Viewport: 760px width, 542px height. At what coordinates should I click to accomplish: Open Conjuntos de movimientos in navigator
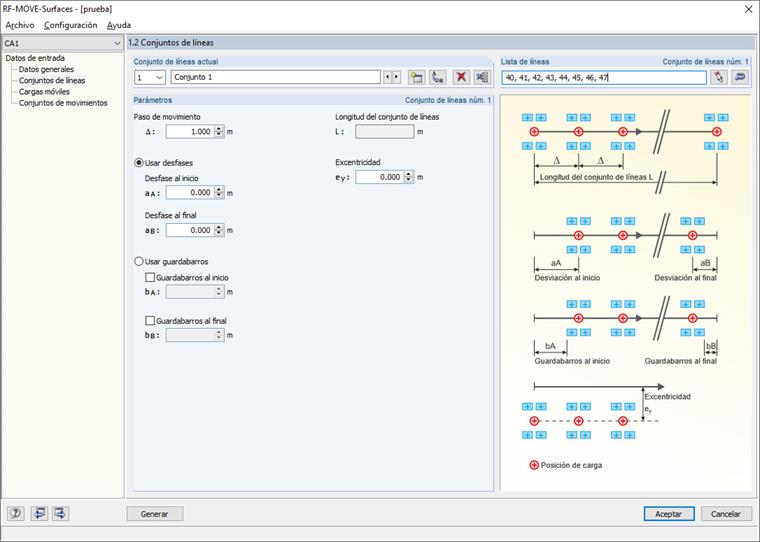63,103
